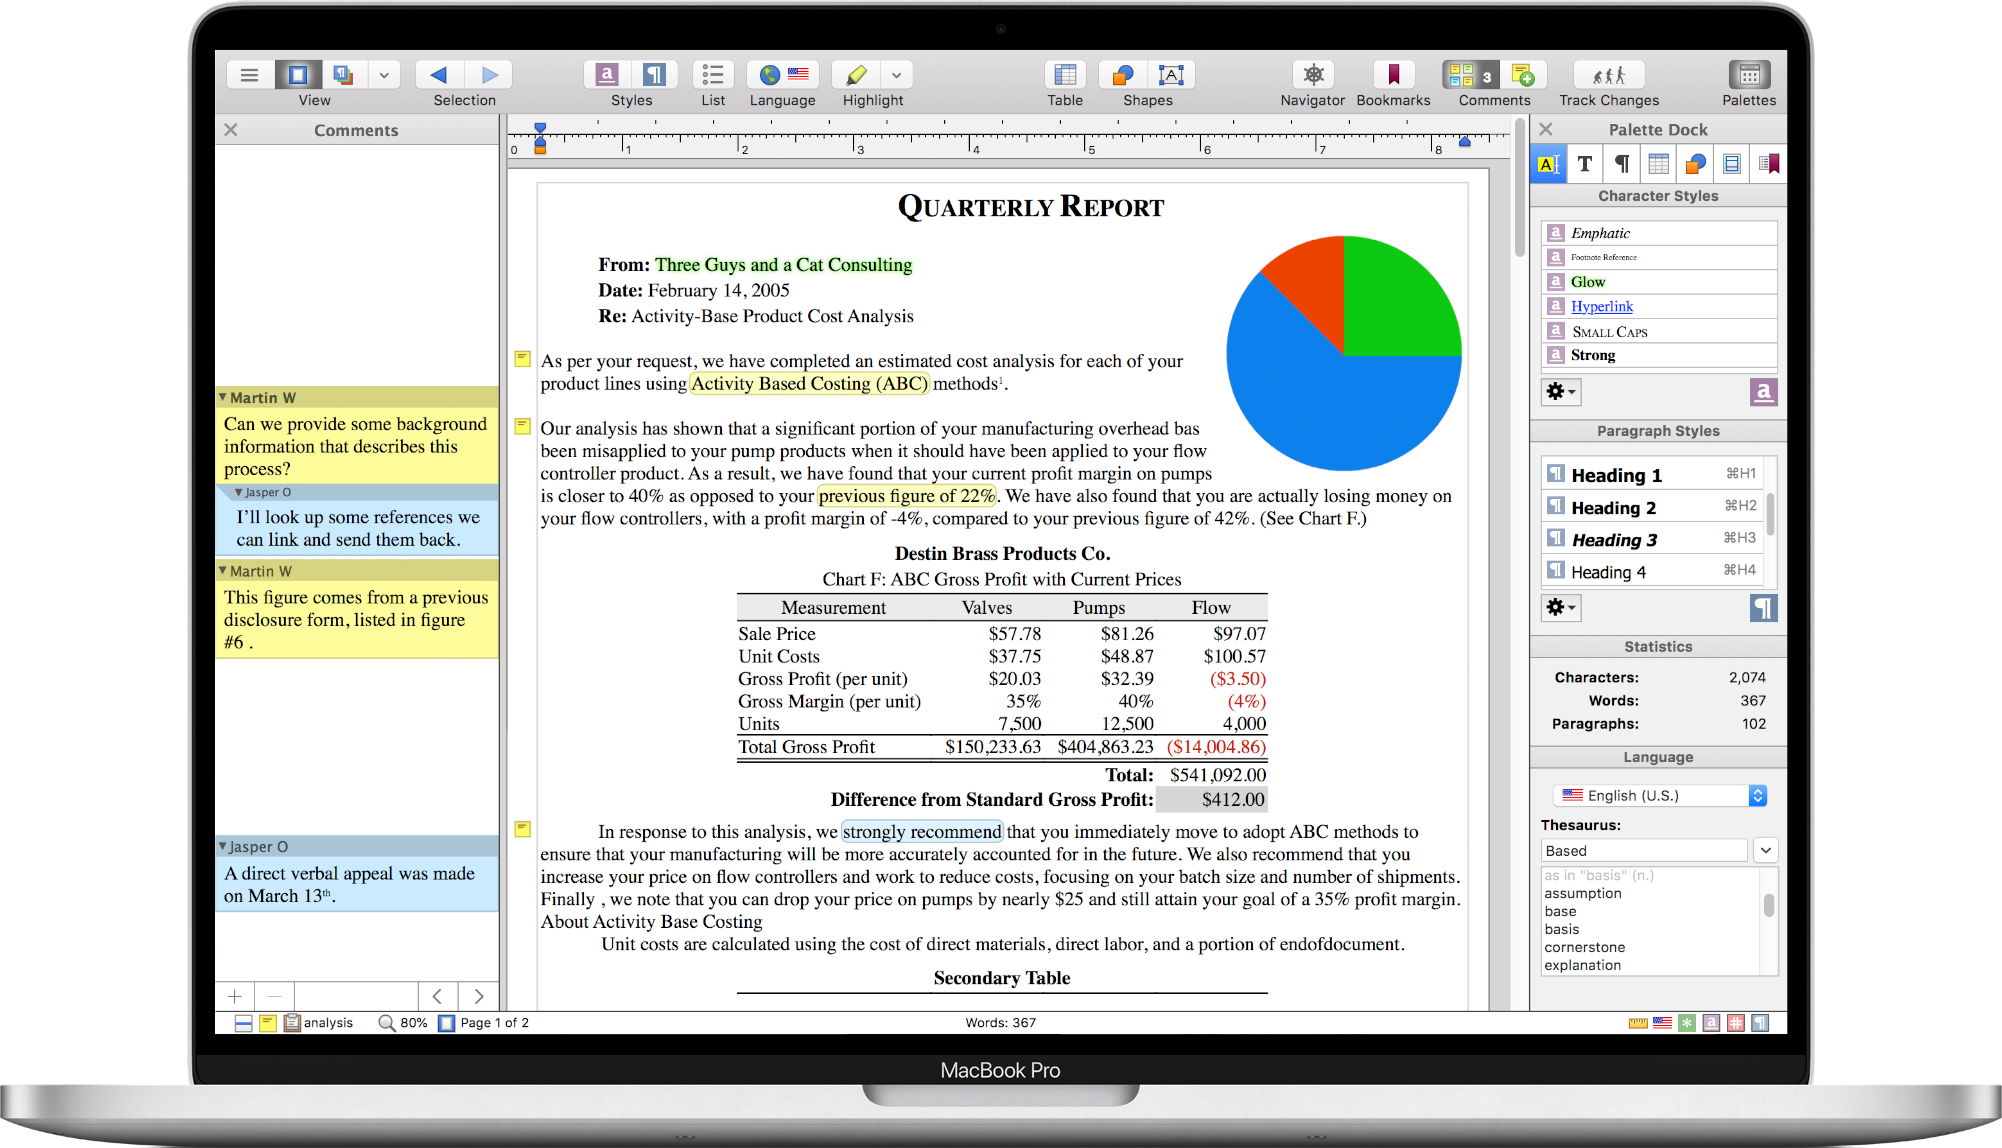Toggle the Highlight tool on
Screen dimensions: 2002x1148
[856, 74]
